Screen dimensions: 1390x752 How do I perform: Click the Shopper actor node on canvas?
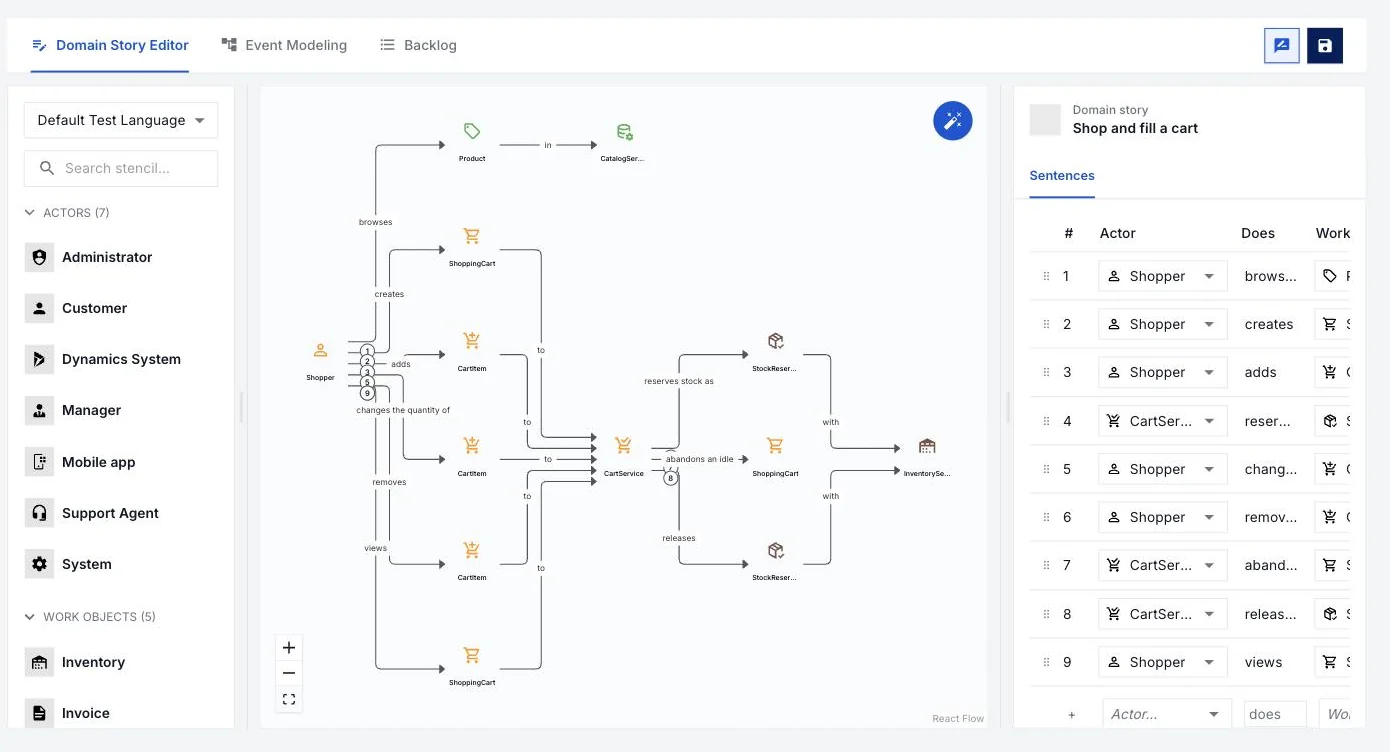pos(320,362)
